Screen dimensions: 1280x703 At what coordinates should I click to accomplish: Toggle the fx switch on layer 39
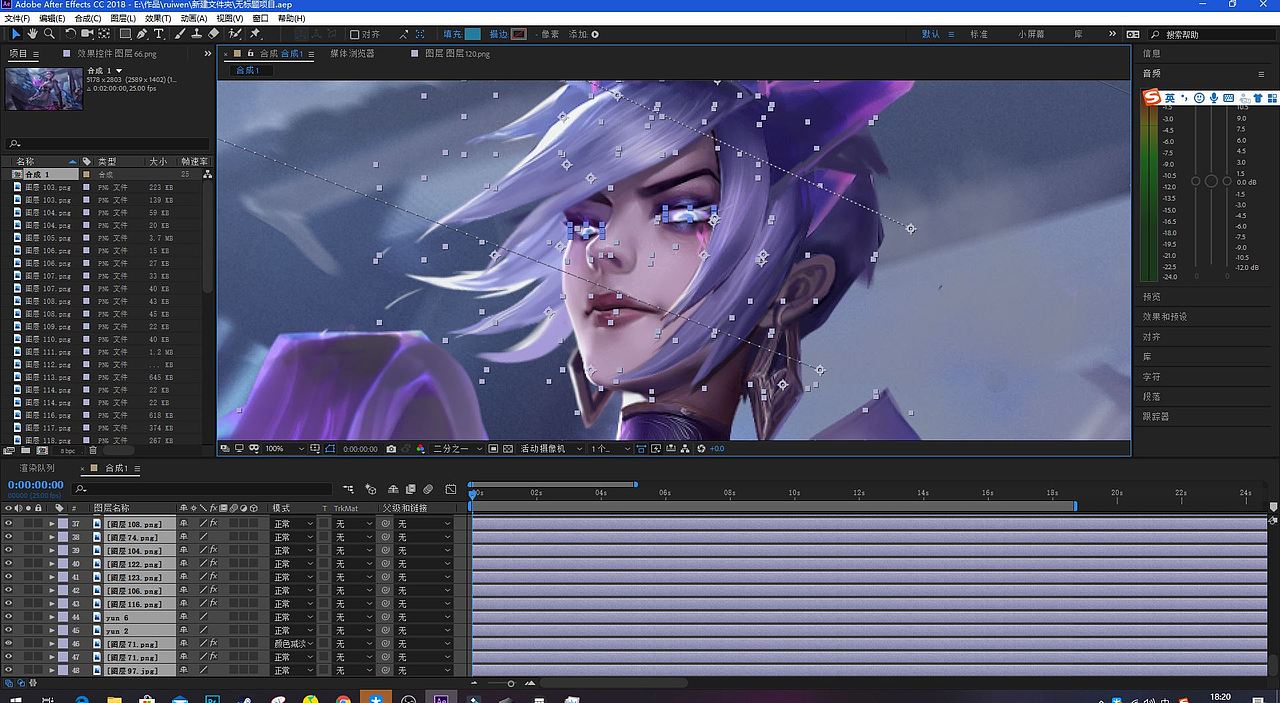213,551
